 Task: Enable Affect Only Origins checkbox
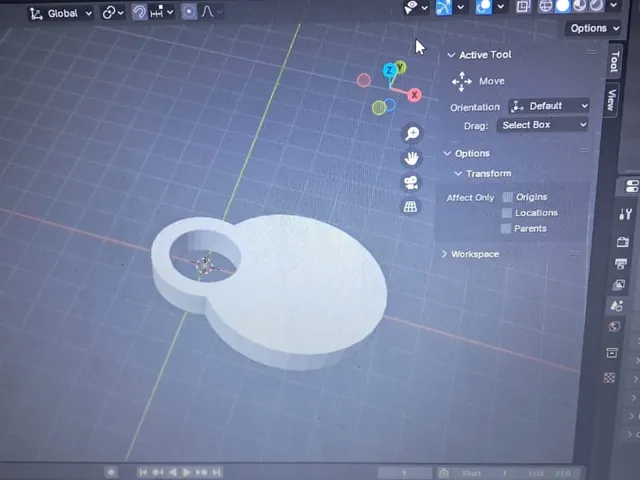coord(507,197)
